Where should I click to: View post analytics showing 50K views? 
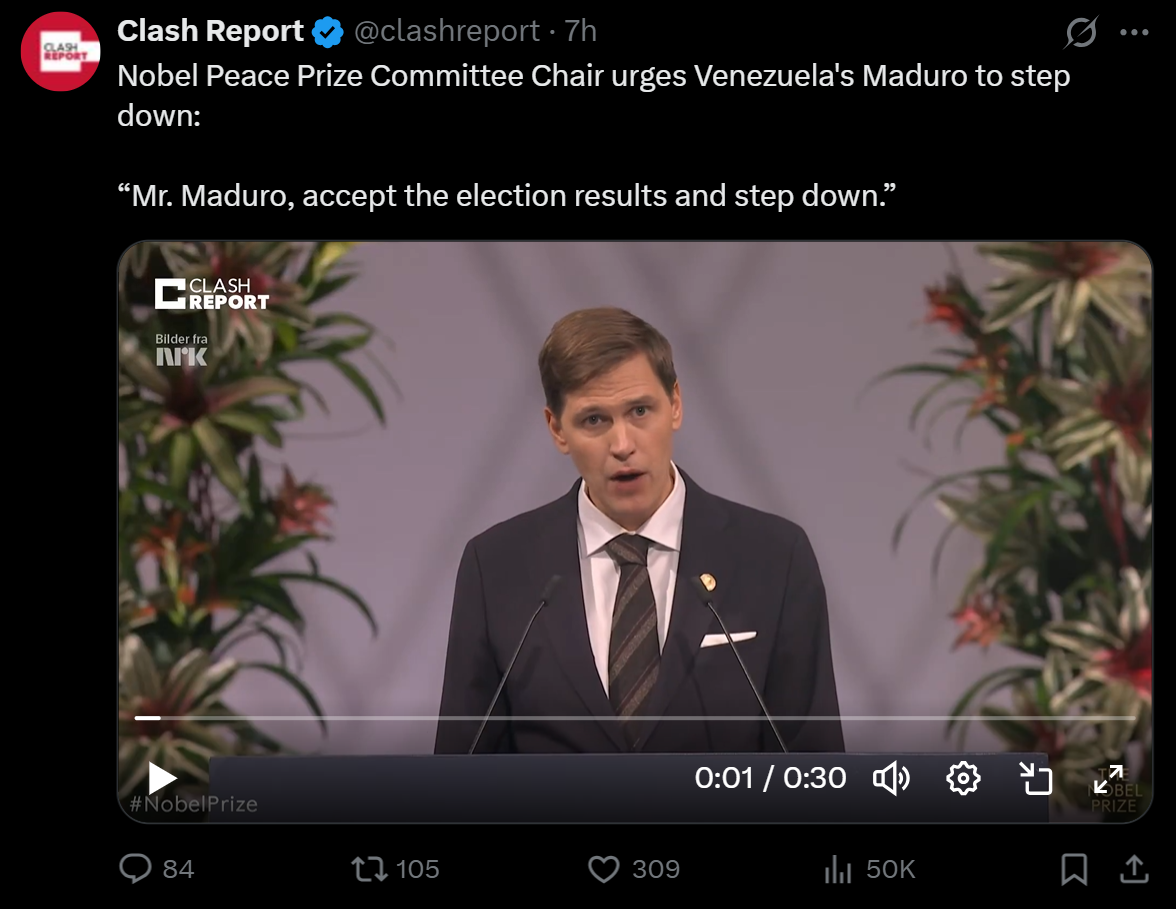(838, 869)
